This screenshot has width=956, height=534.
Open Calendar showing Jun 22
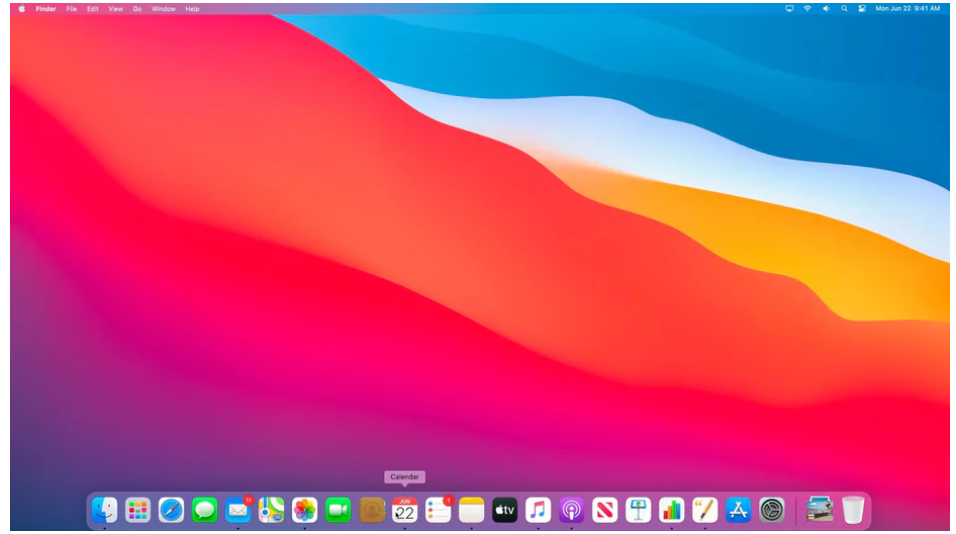(x=405, y=510)
